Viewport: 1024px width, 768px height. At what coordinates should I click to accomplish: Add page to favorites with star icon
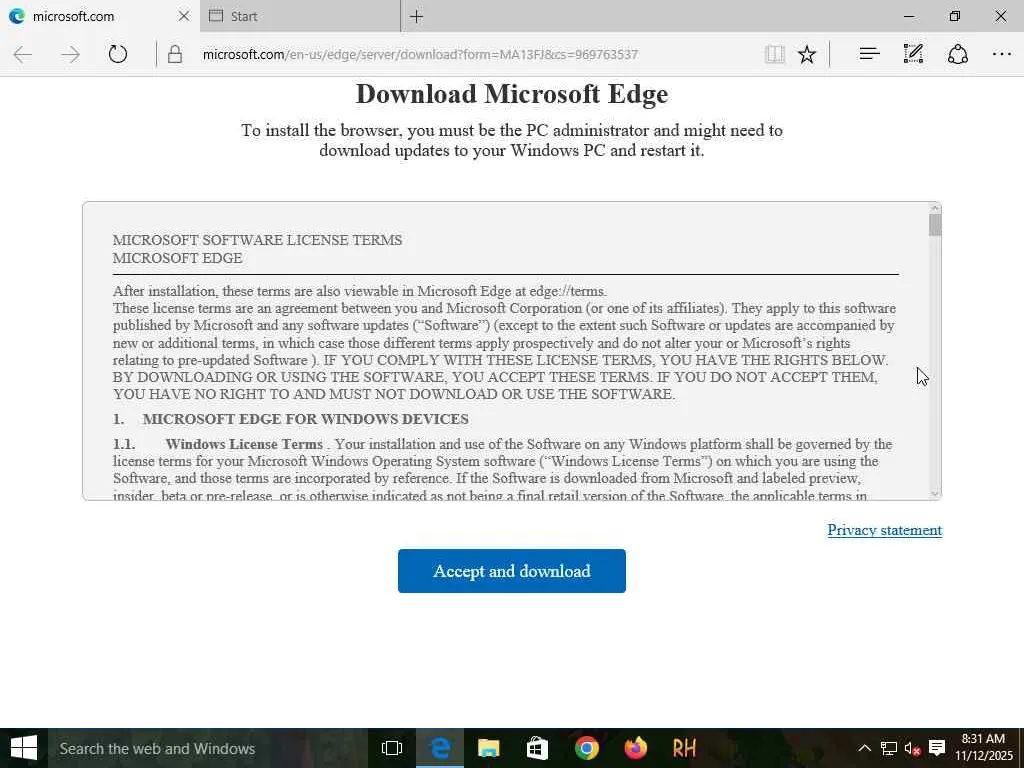(807, 54)
